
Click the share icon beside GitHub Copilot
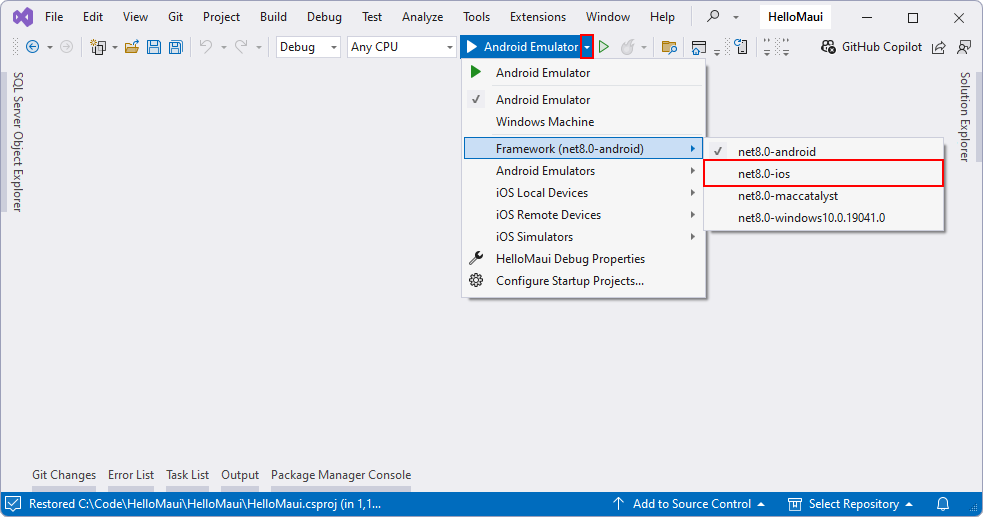[938, 47]
